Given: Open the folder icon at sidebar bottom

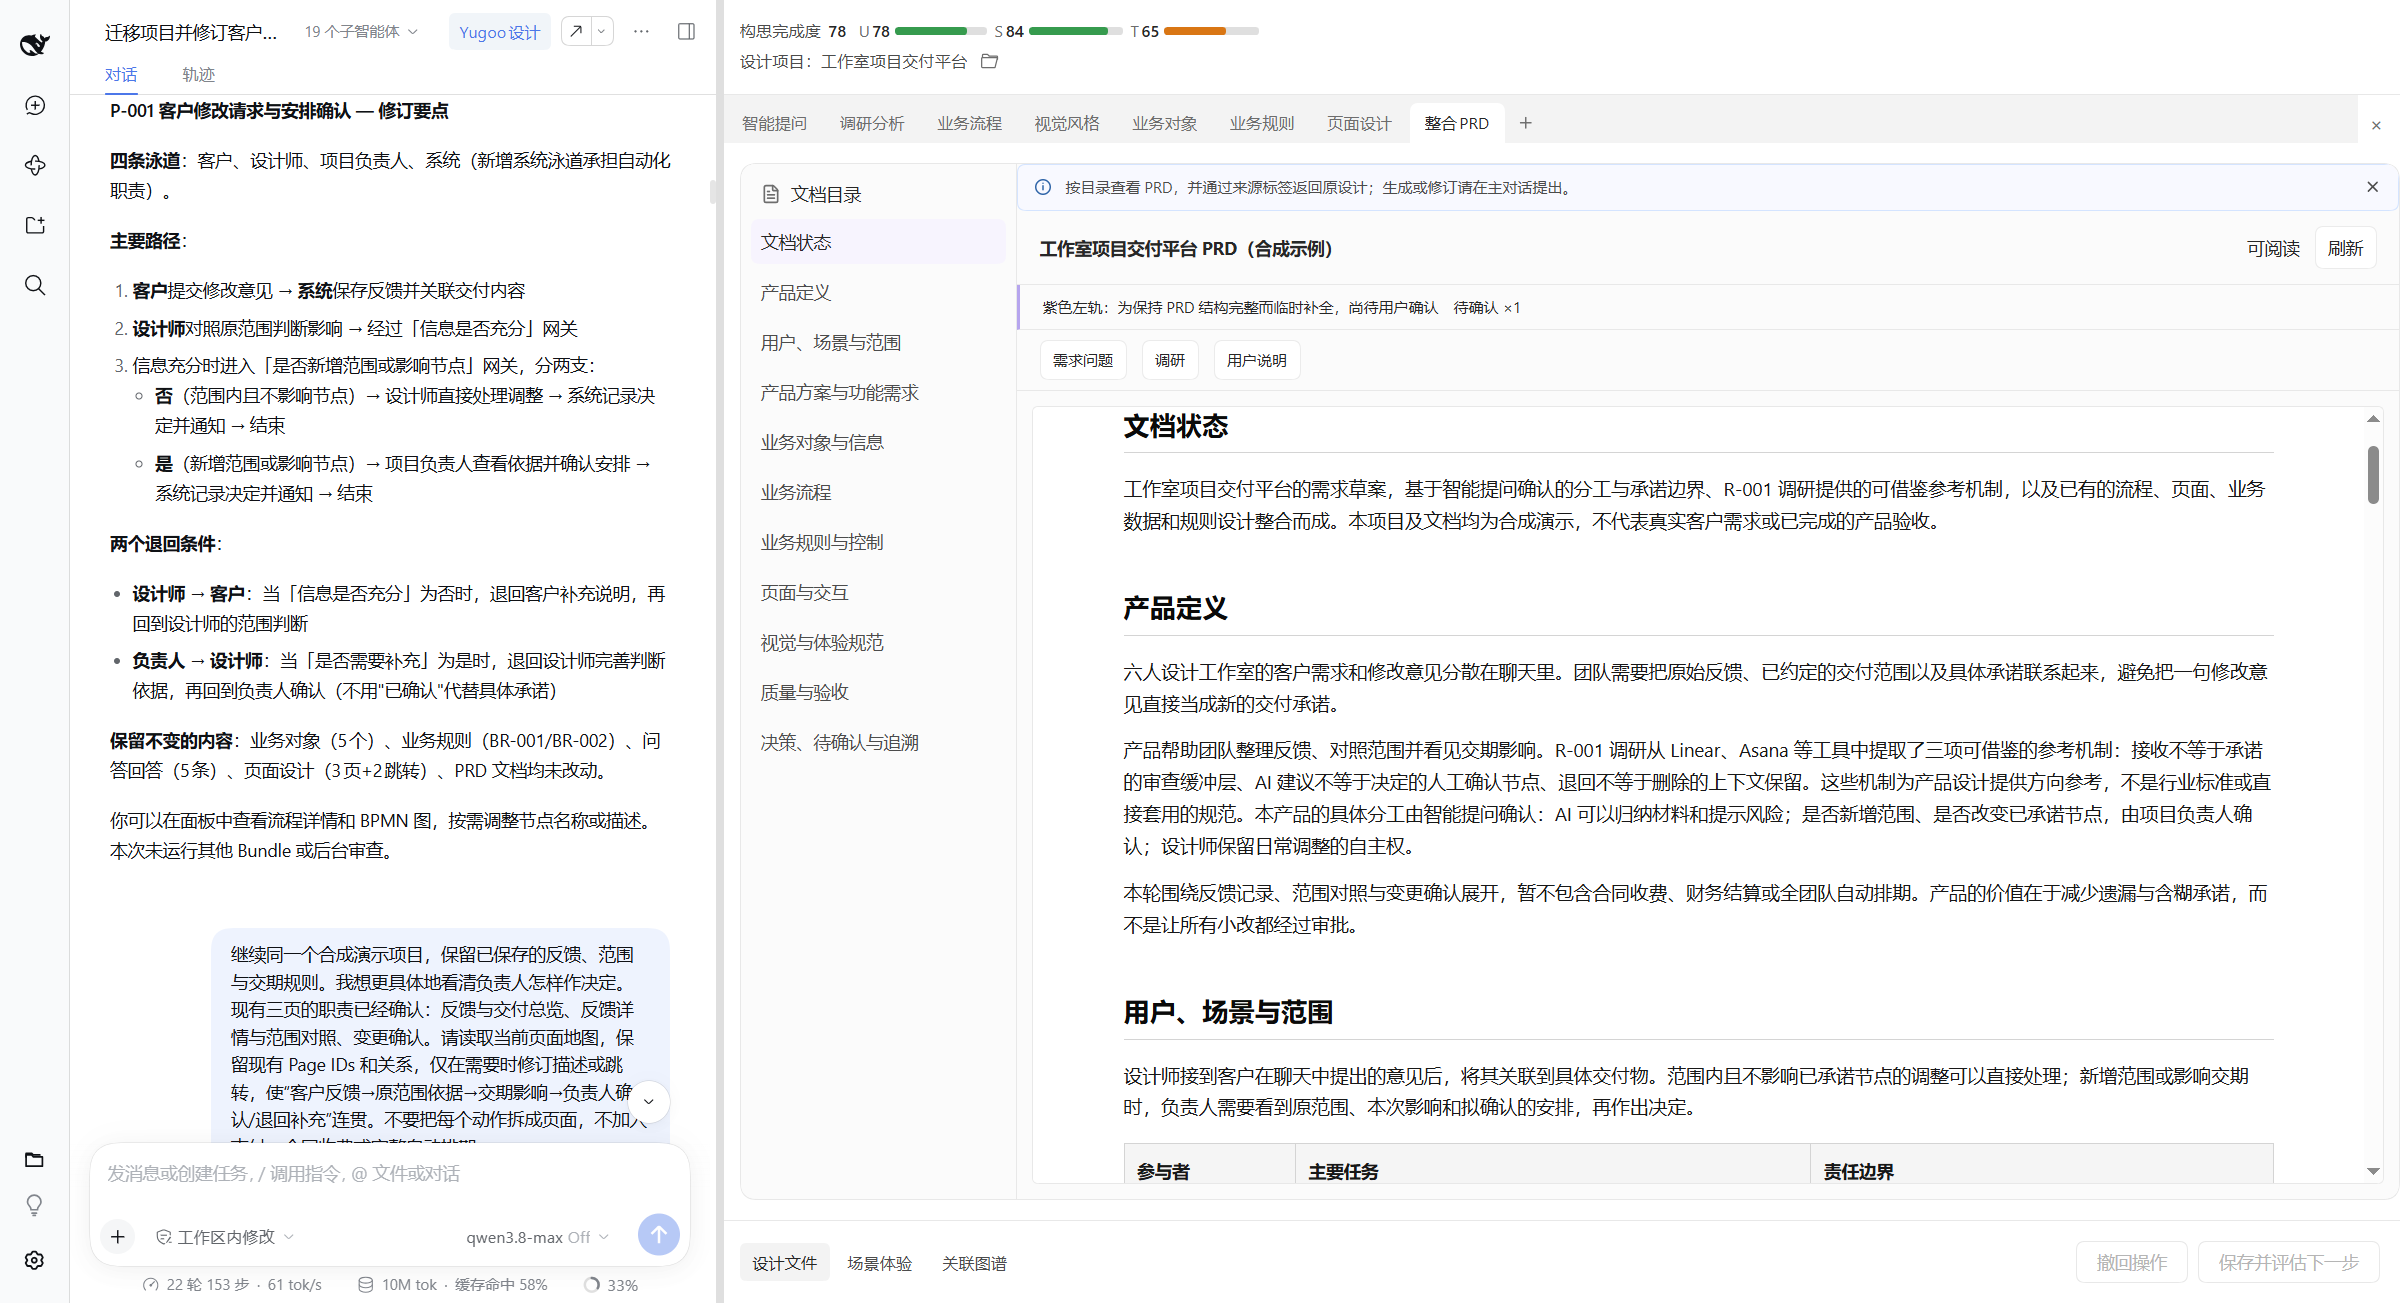Looking at the screenshot, I should click(35, 1160).
